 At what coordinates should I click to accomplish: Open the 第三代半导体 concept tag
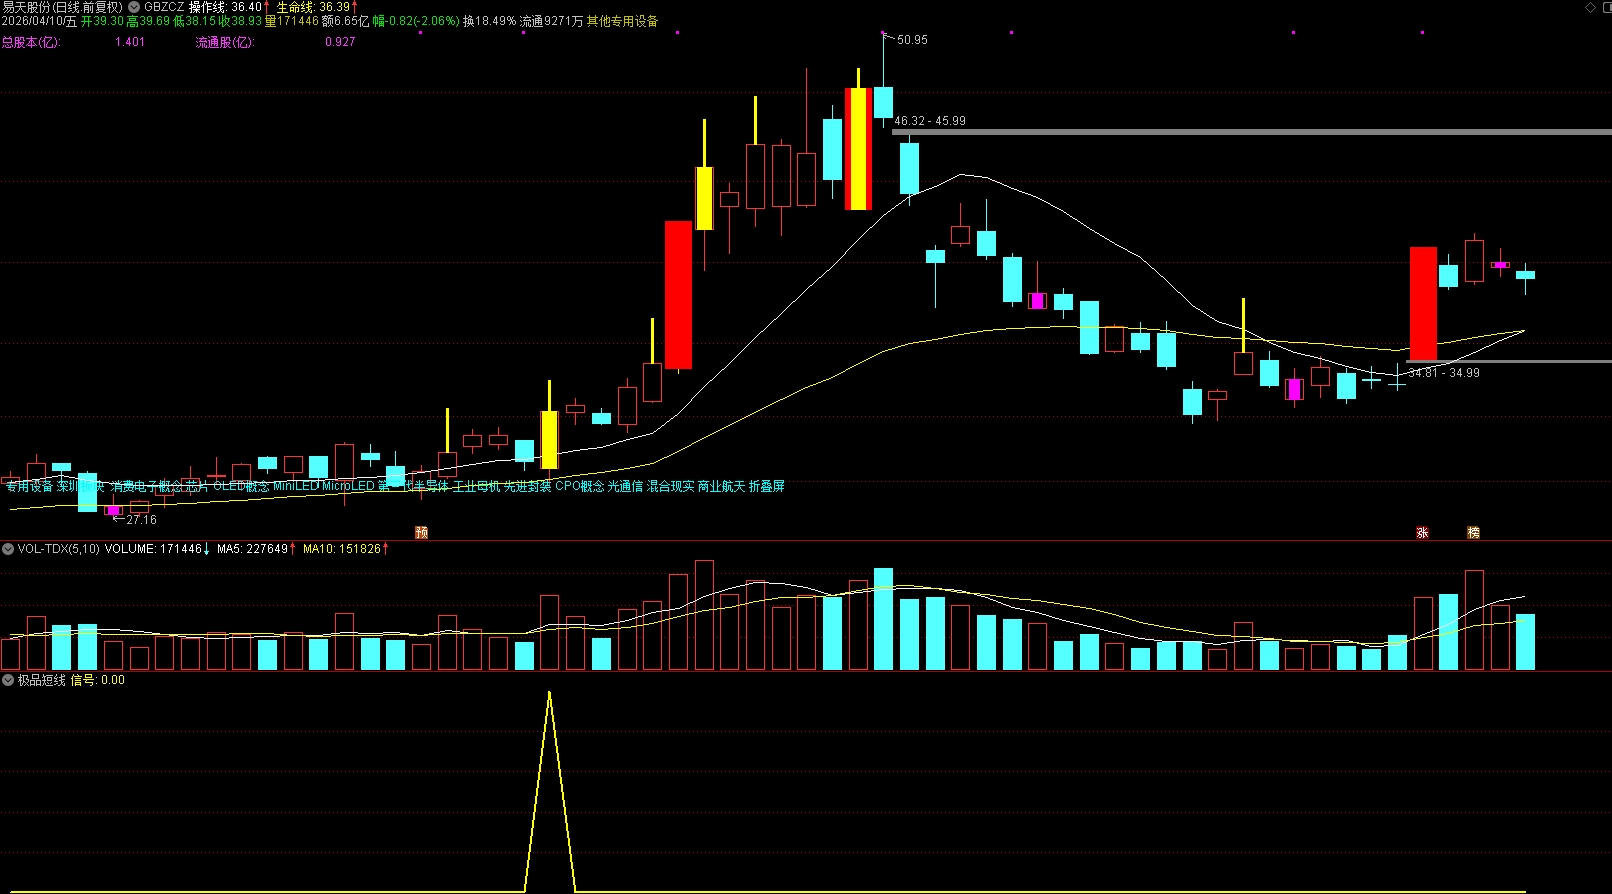click(413, 487)
